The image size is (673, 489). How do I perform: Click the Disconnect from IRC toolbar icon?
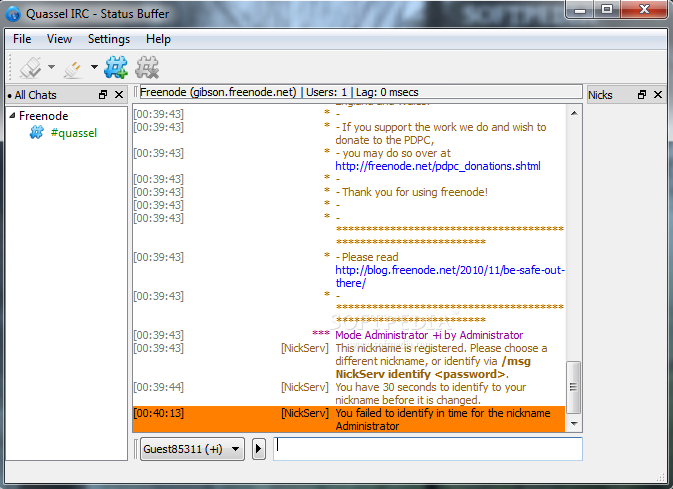click(x=73, y=69)
